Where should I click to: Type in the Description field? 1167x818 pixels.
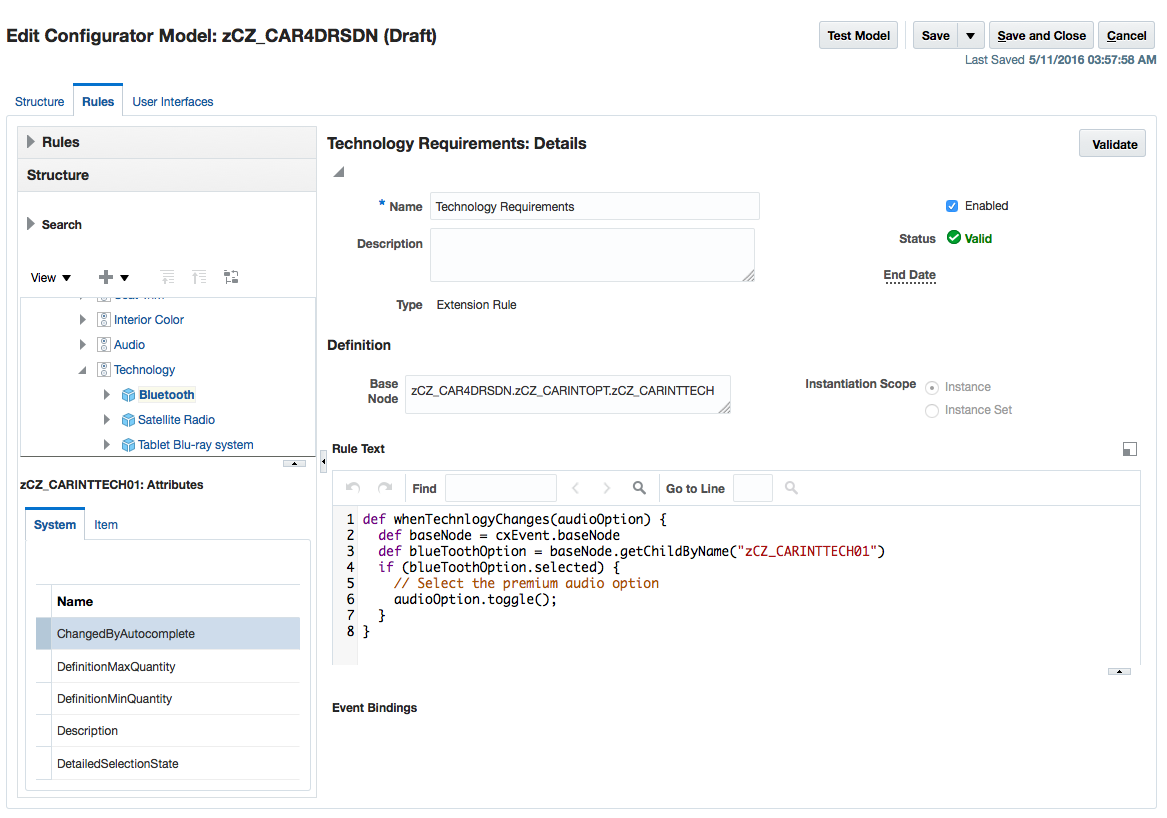[x=592, y=253]
